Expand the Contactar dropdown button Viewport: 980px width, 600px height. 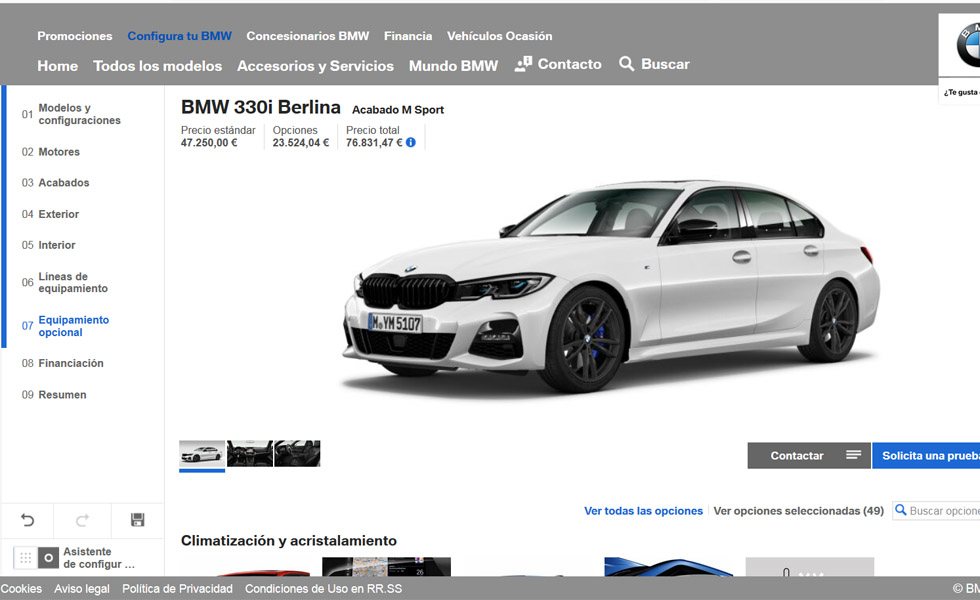click(x=853, y=456)
